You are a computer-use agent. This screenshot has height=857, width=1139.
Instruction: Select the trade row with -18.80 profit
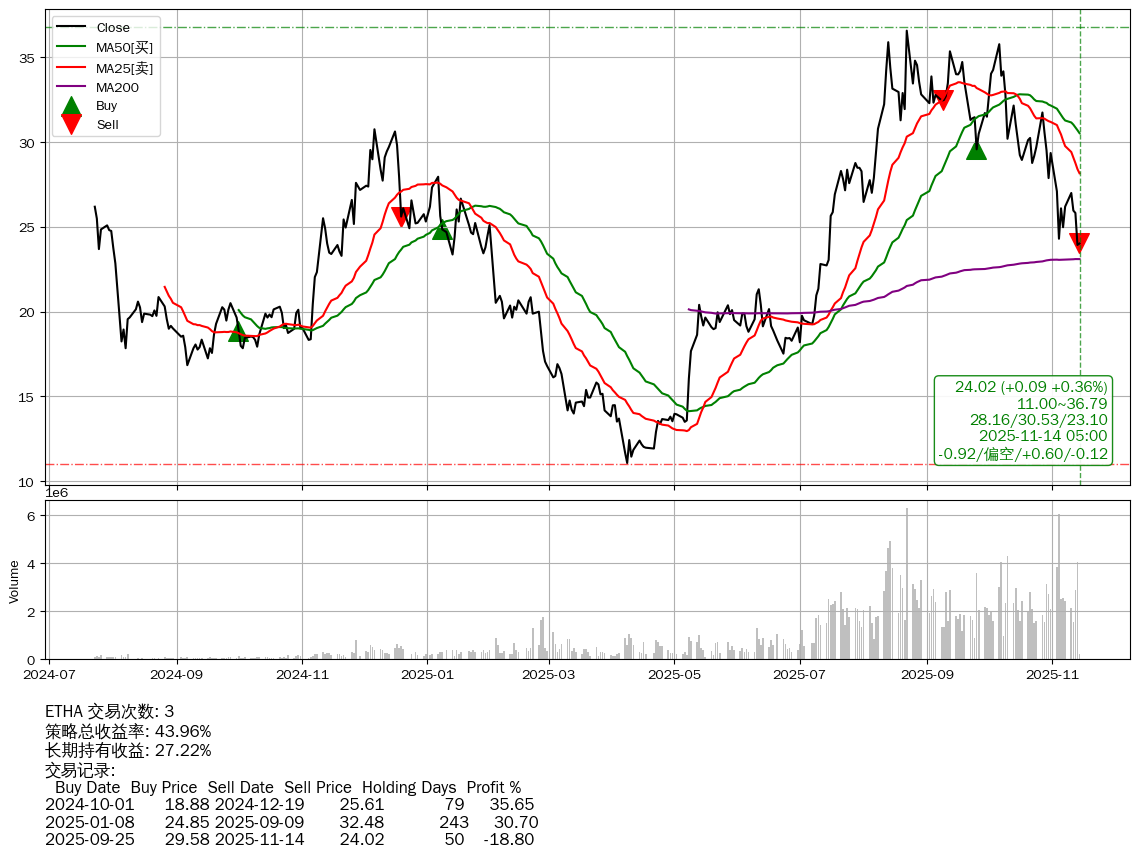click(x=290, y=839)
